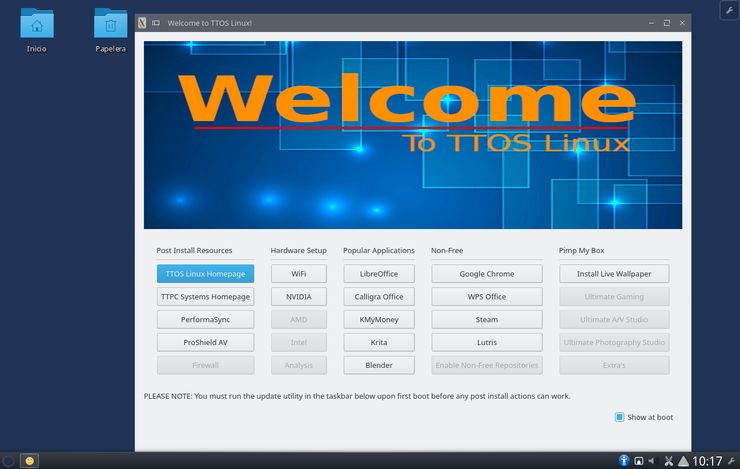This screenshot has height=469, width=740.
Task: Open the removable devices tray icon
Action: (x=639, y=461)
